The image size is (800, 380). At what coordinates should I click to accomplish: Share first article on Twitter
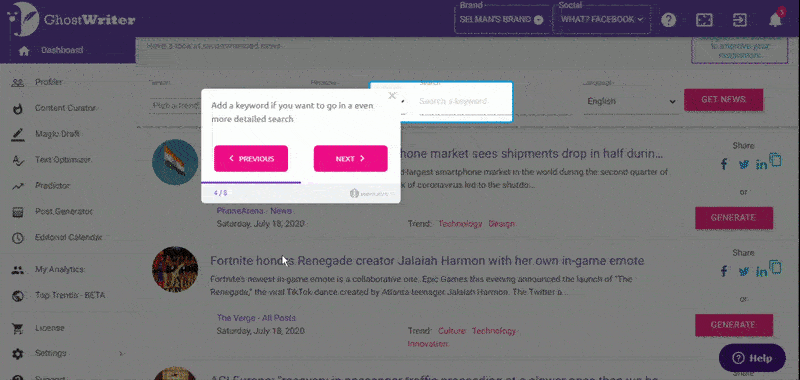[743, 164]
